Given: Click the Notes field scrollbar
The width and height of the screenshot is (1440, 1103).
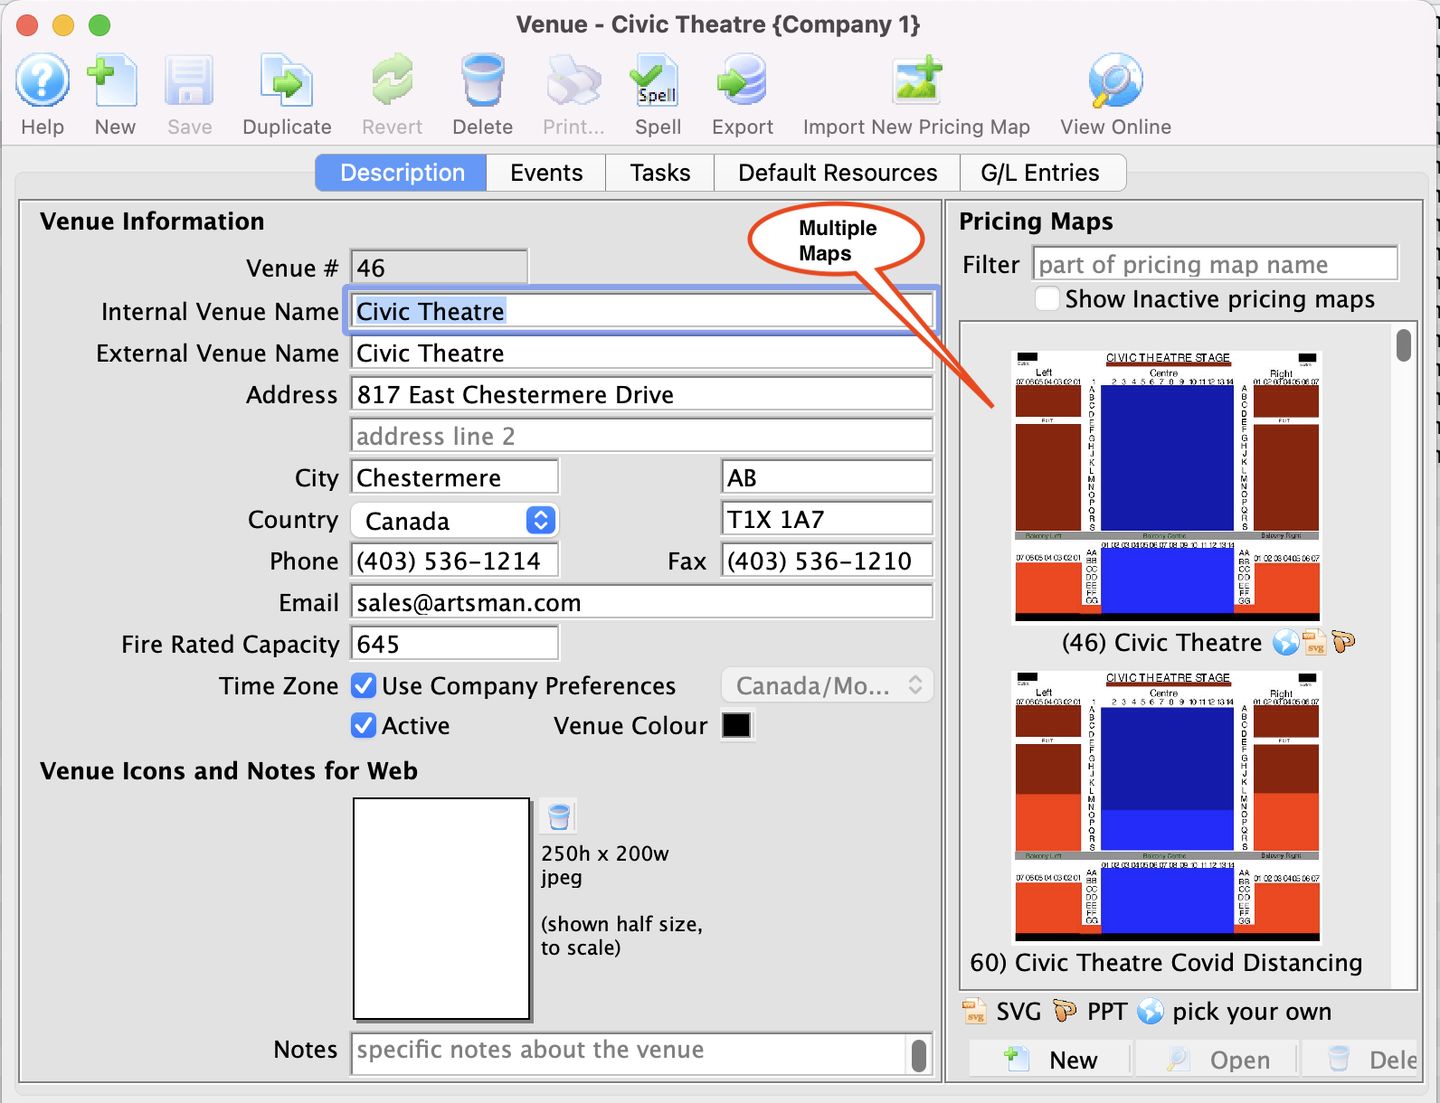Looking at the screenshot, I should [x=919, y=1055].
